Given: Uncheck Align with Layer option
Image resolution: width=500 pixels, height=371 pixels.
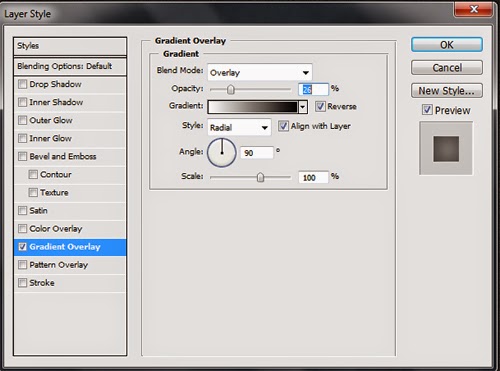Looking at the screenshot, I should pyautogui.click(x=283, y=126).
